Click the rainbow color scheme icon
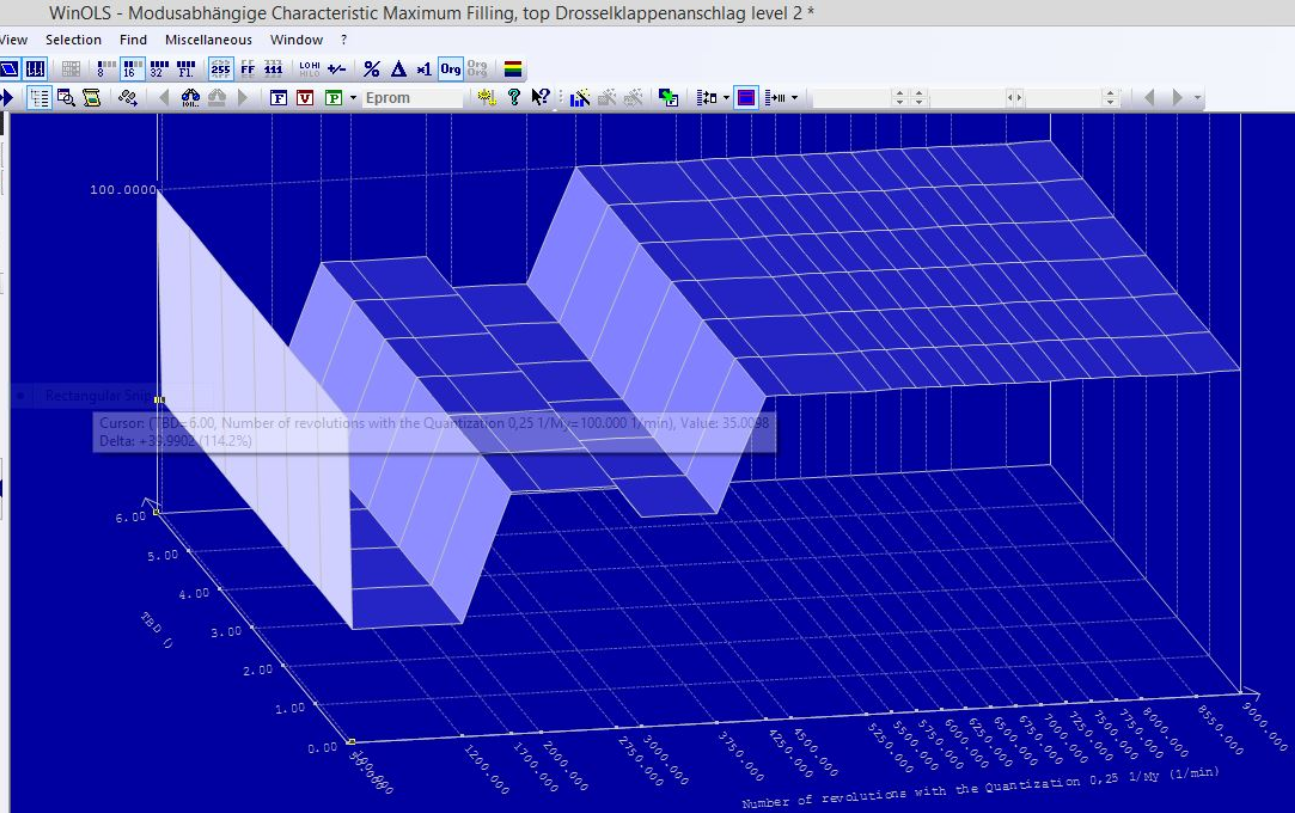Screen dimensions: 1295x813 [512, 69]
